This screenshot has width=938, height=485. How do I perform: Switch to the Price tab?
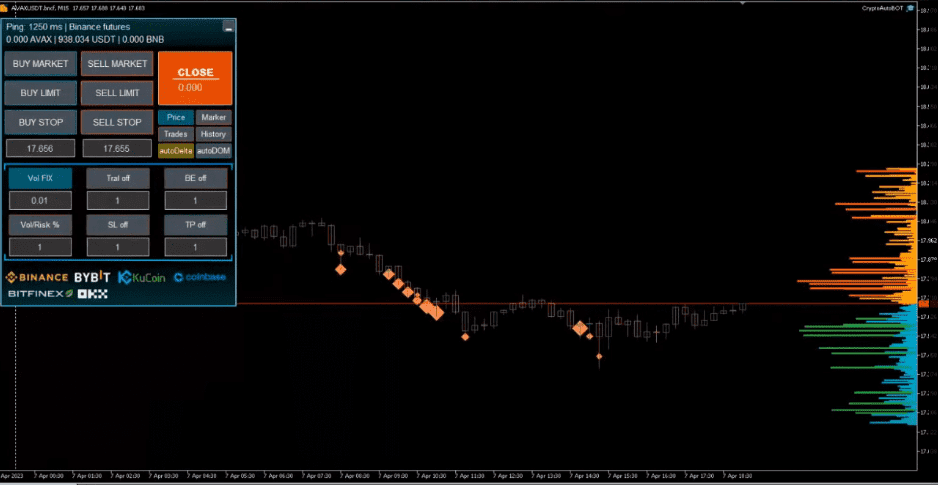point(176,117)
